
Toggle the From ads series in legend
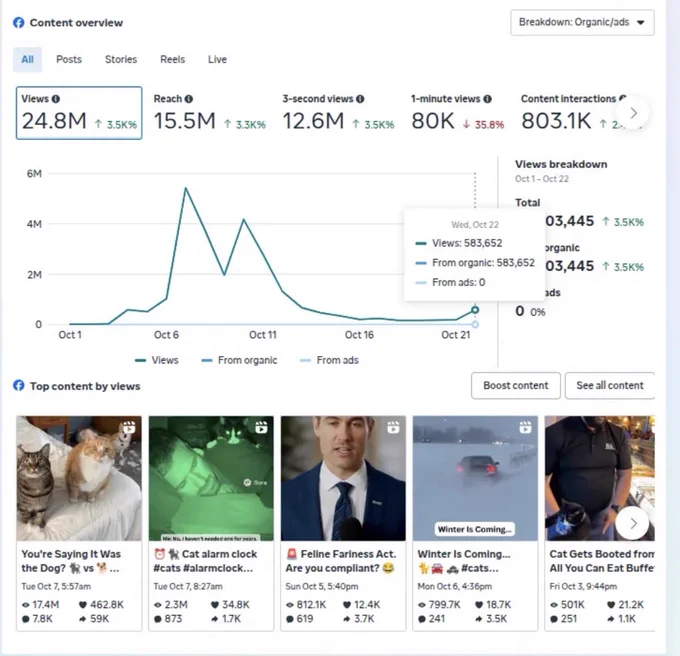(329, 360)
